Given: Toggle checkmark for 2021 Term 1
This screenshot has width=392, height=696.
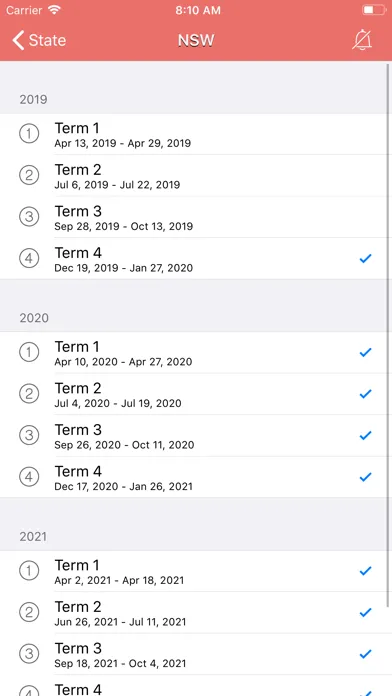Looking at the screenshot, I should tap(365, 571).
